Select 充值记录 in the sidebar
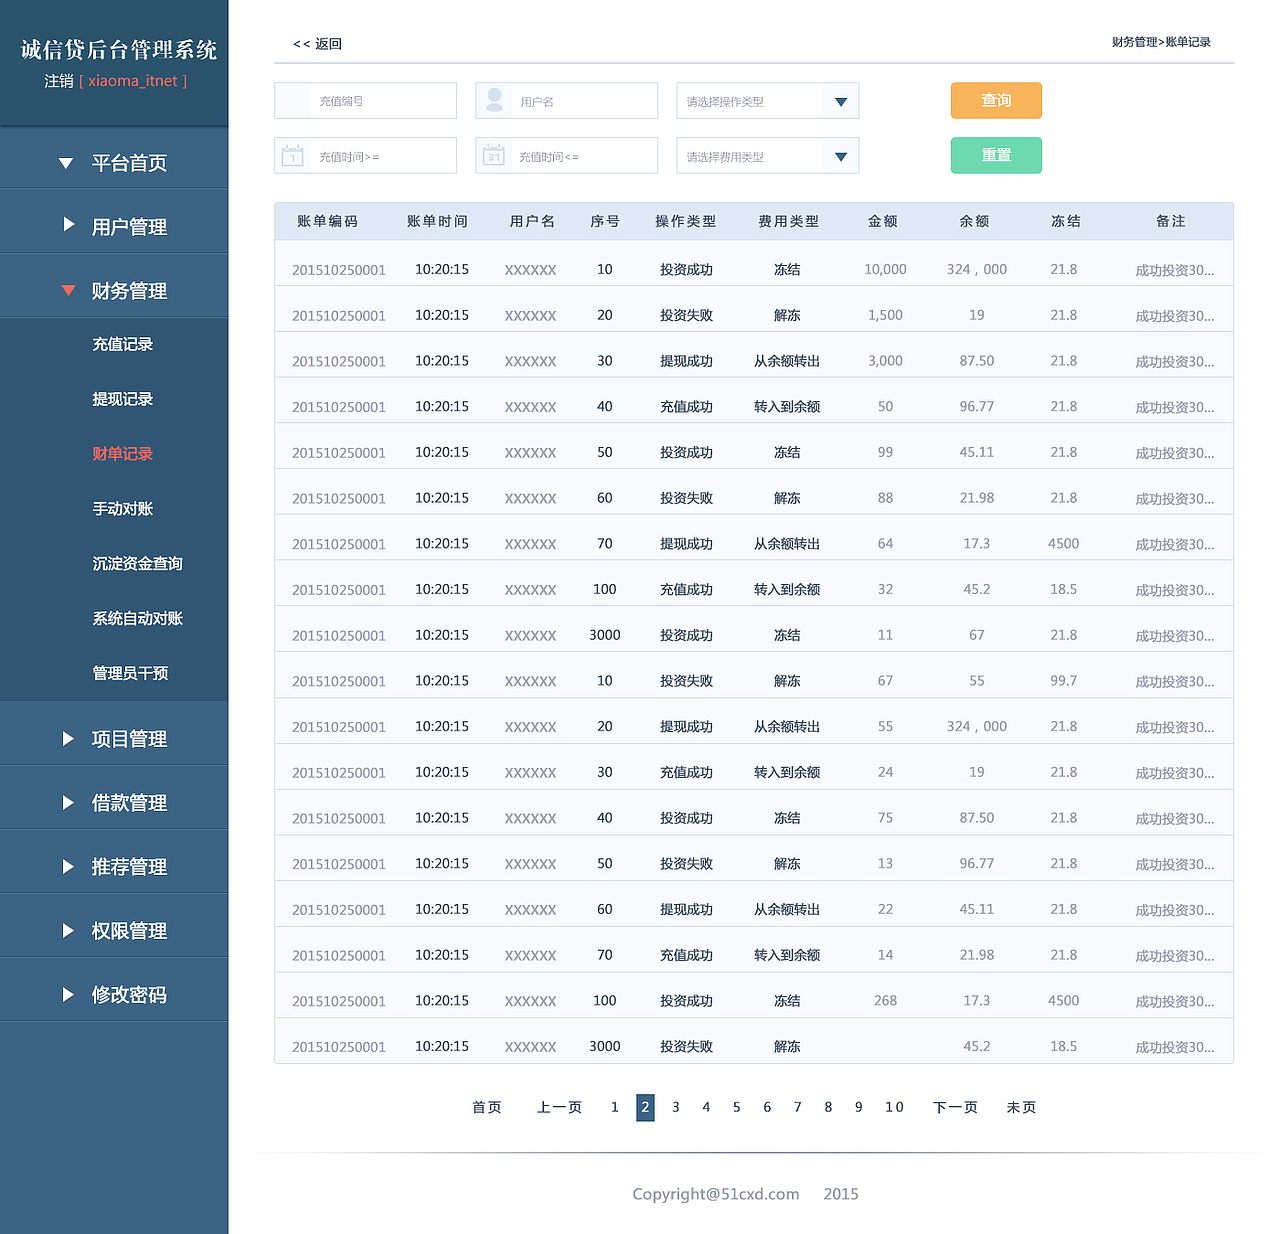Viewport: 1280px width, 1234px height. [x=122, y=344]
